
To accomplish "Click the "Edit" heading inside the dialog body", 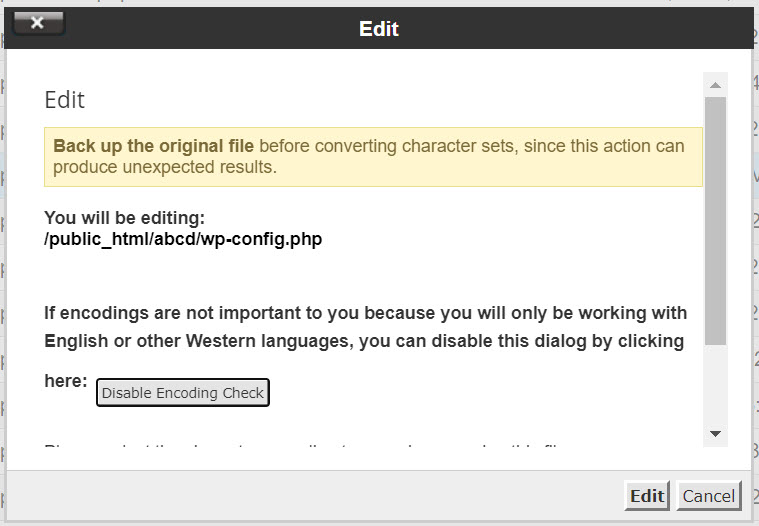I will tap(65, 100).
